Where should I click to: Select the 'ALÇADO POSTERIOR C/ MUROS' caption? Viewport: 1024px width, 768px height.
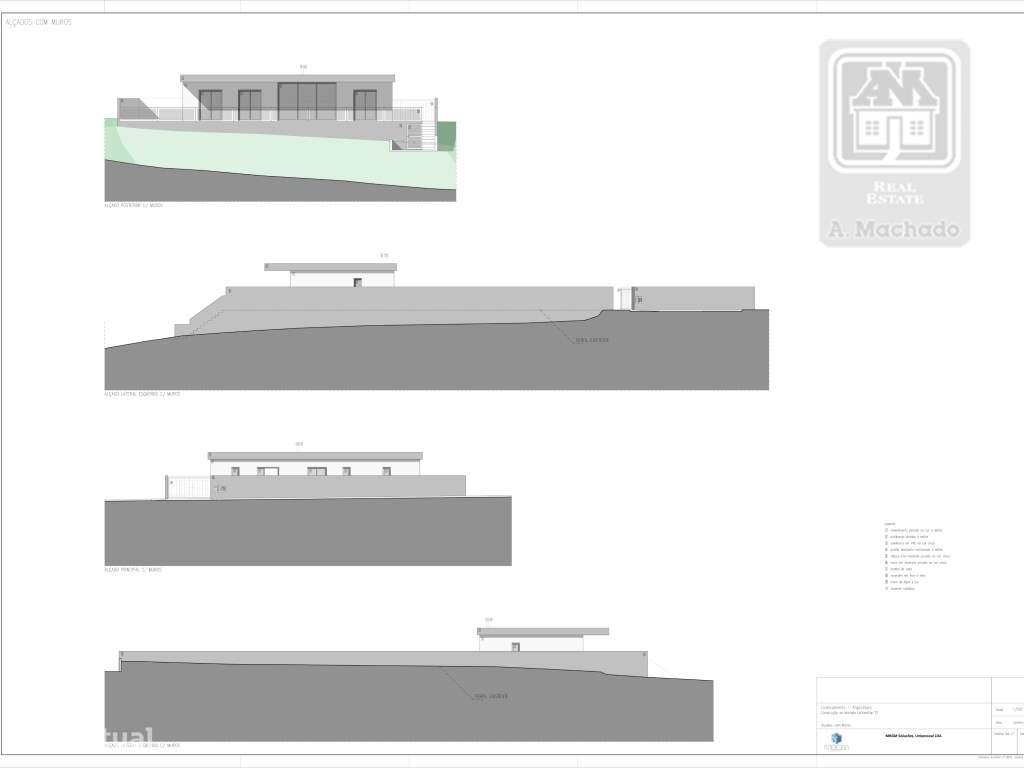[x=133, y=205]
